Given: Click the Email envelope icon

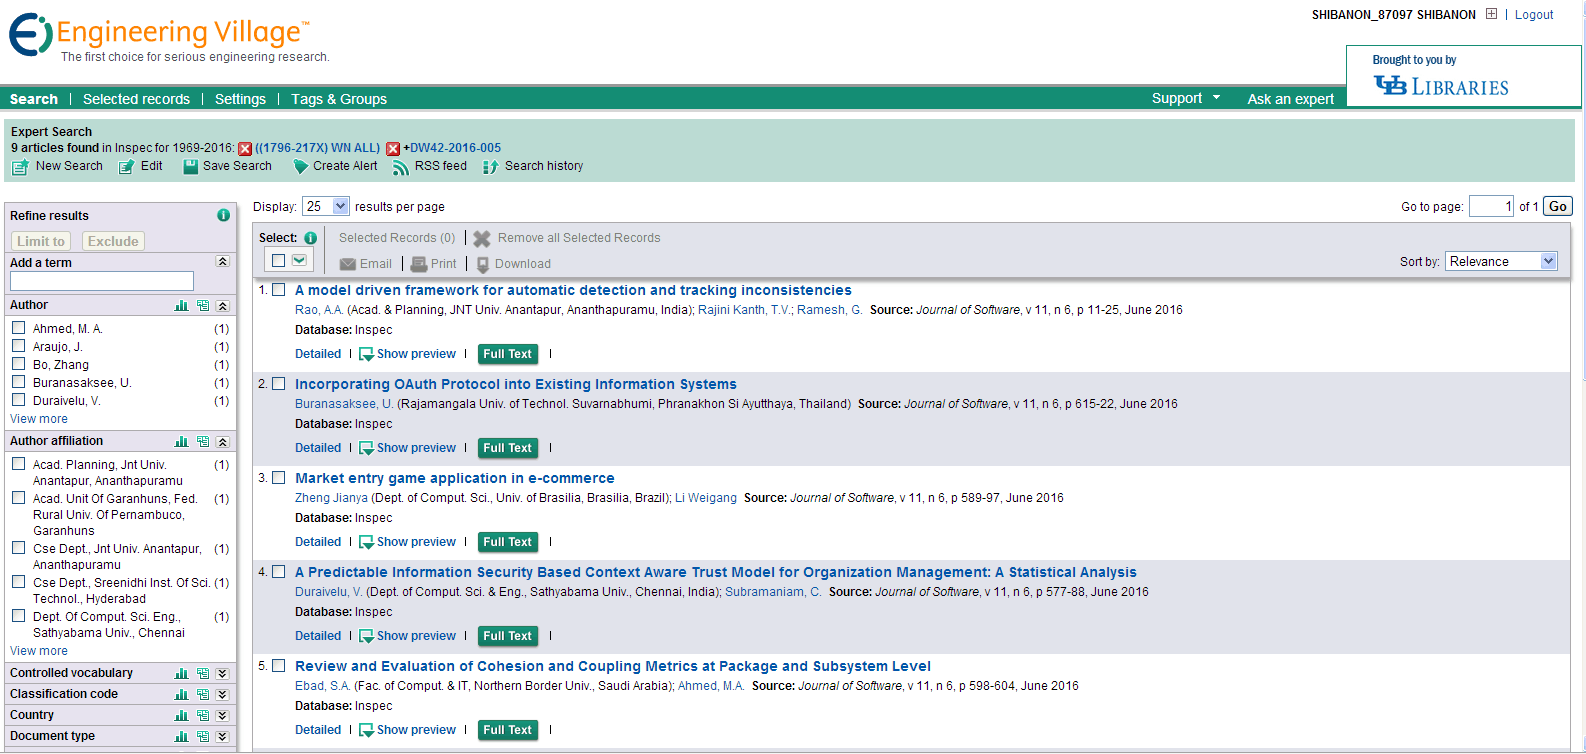Looking at the screenshot, I should click(x=348, y=264).
